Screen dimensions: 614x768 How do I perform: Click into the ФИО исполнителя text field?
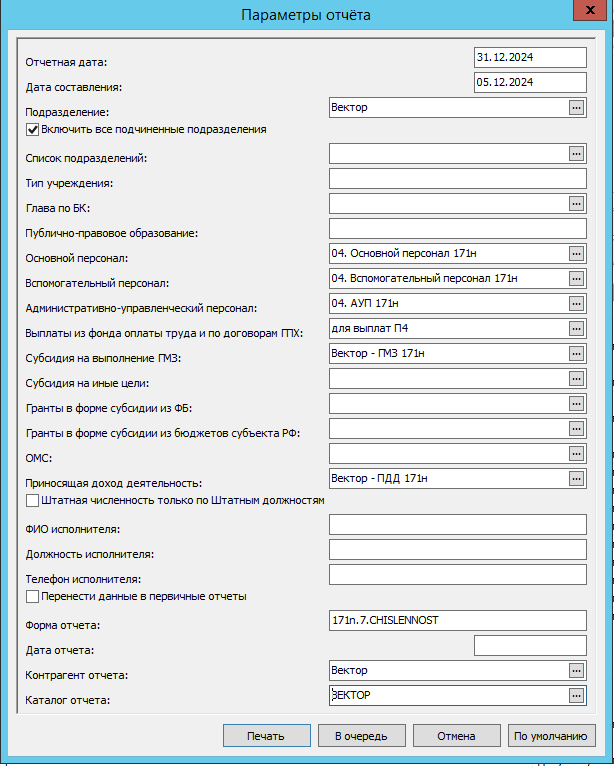pos(457,524)
